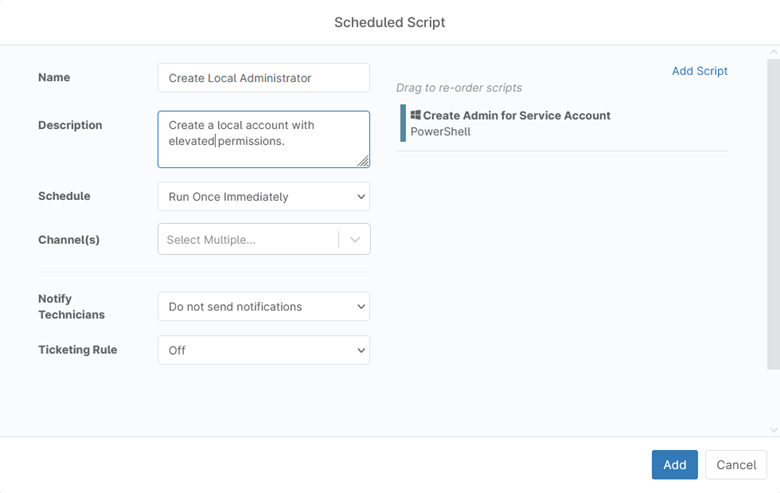Click the Ticketing Rule label
The image size is (780, 493).
coord(77,350)
